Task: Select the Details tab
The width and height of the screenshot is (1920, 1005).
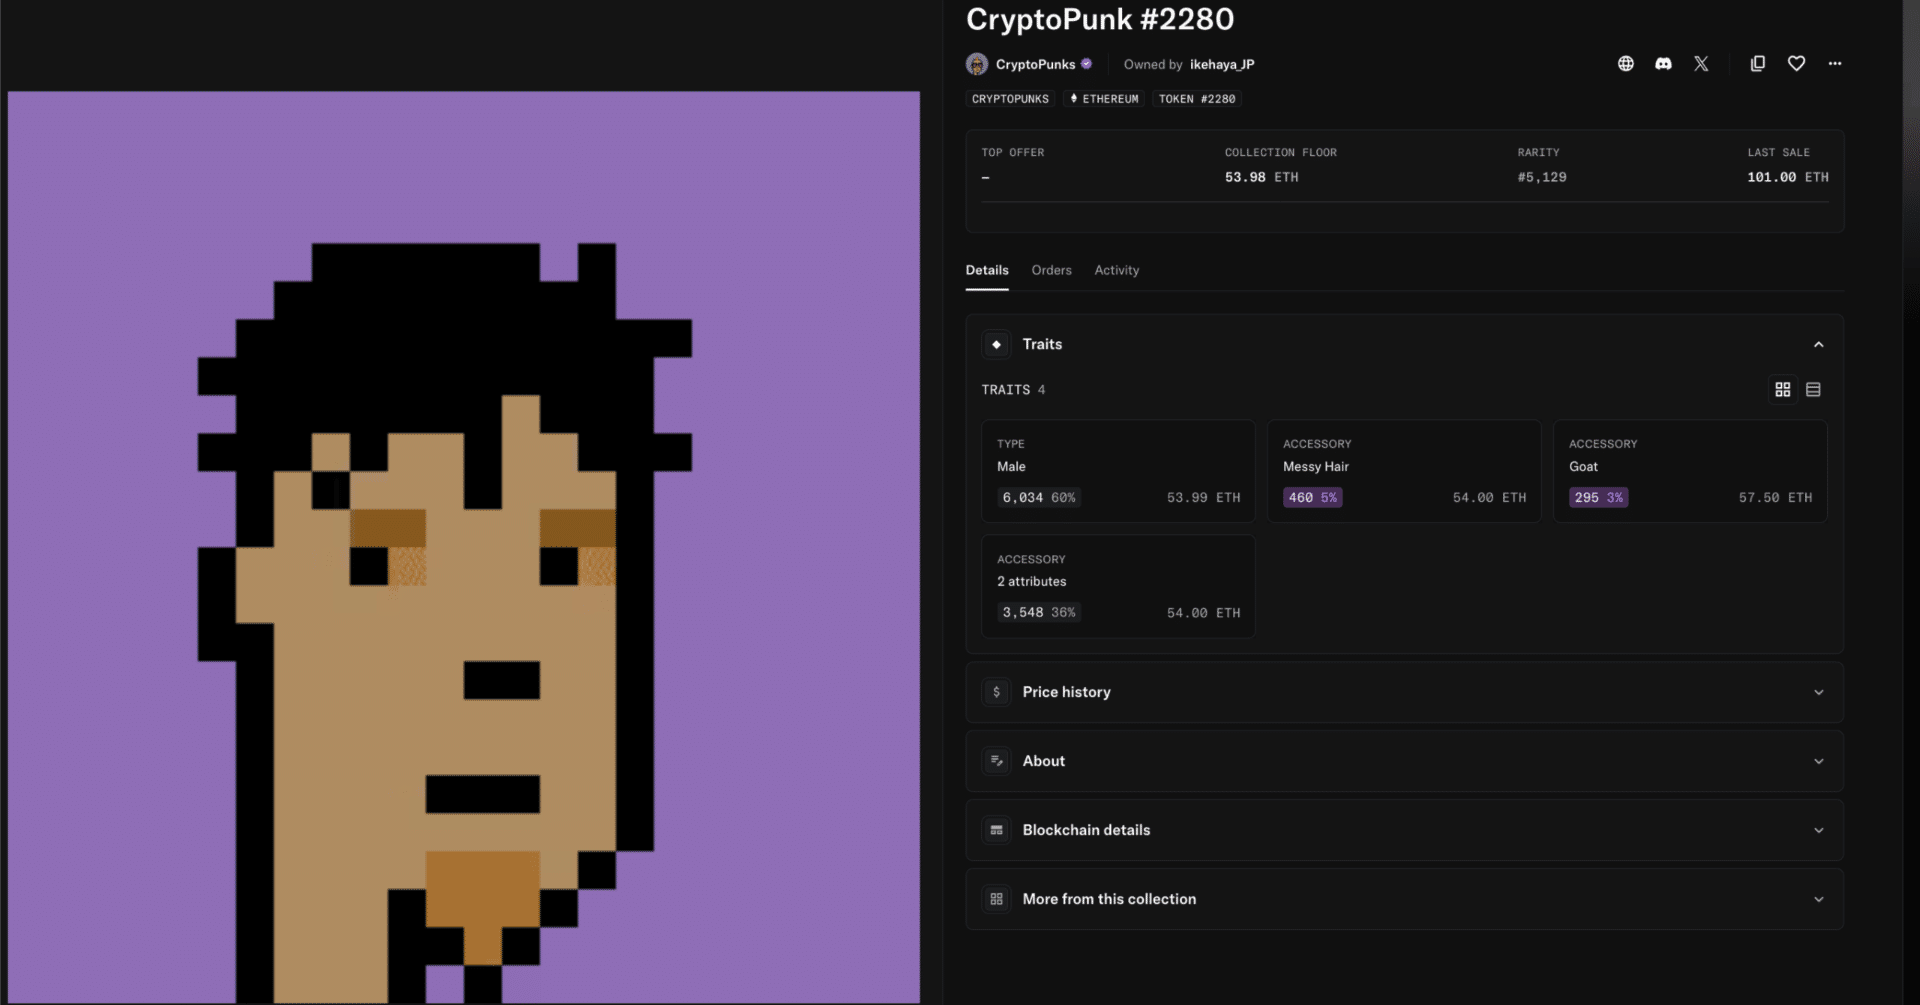Action: click(987, 270)
